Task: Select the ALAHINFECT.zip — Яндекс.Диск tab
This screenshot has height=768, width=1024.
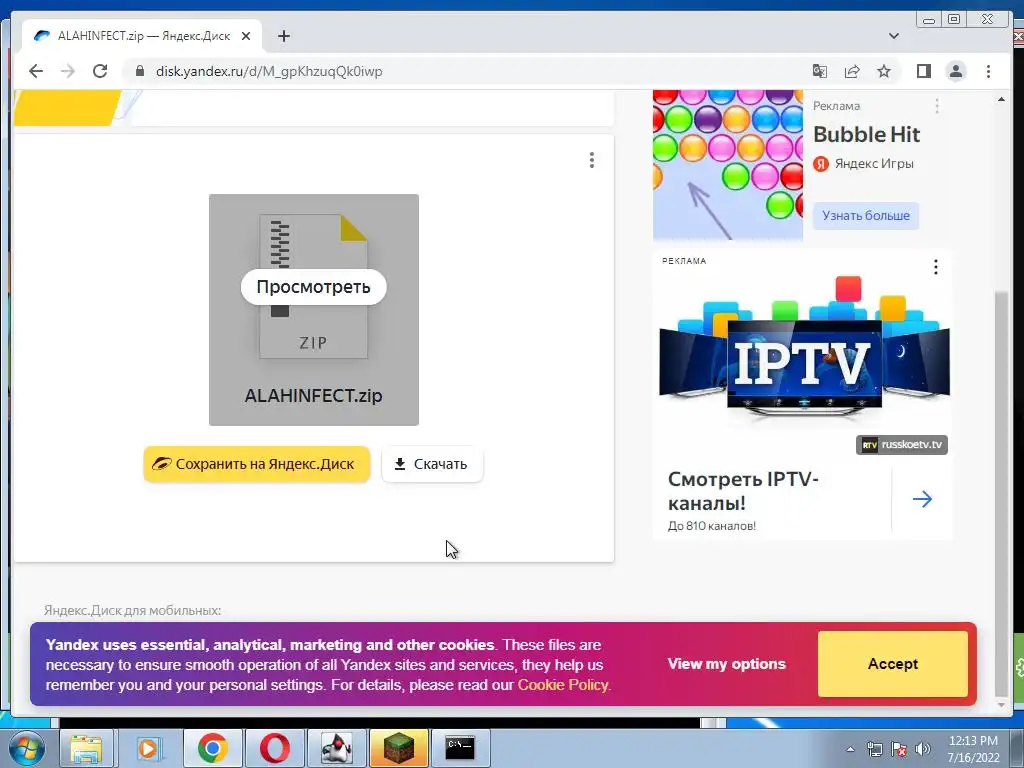Action: click(x=142, y=36)
